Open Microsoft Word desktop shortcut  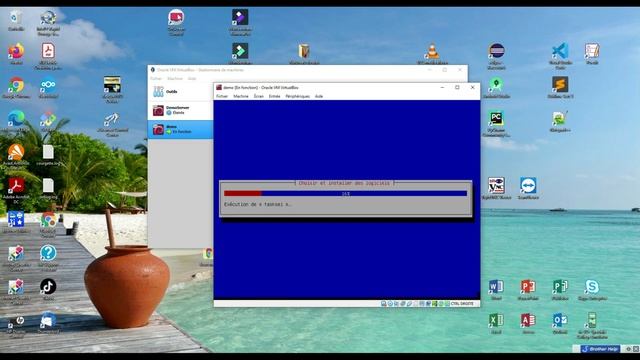coord(496,289)
